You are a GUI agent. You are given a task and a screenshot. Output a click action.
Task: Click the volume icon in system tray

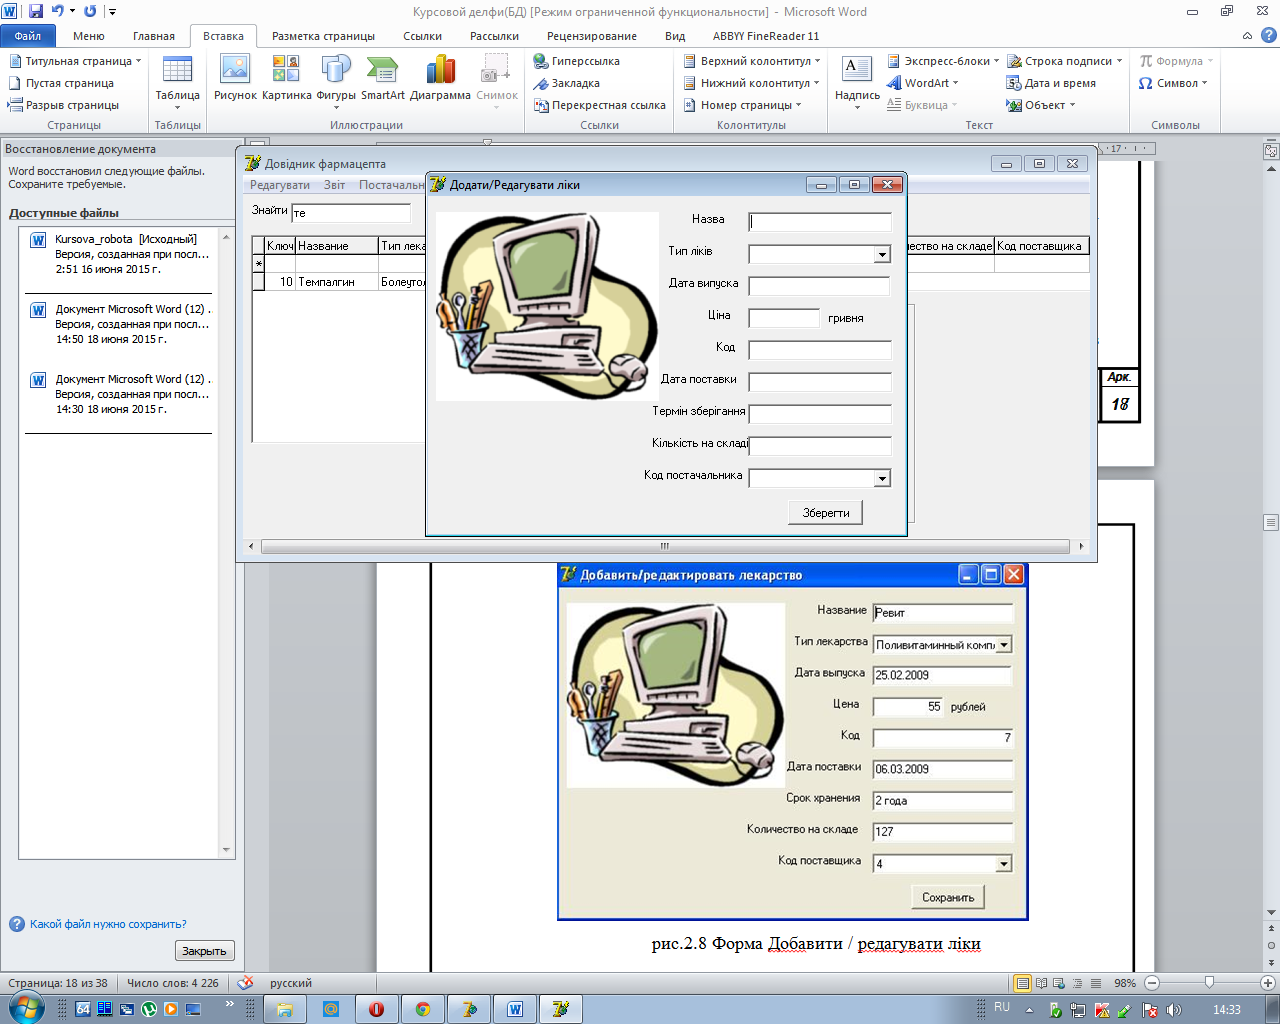[x=1173, y=1010]
